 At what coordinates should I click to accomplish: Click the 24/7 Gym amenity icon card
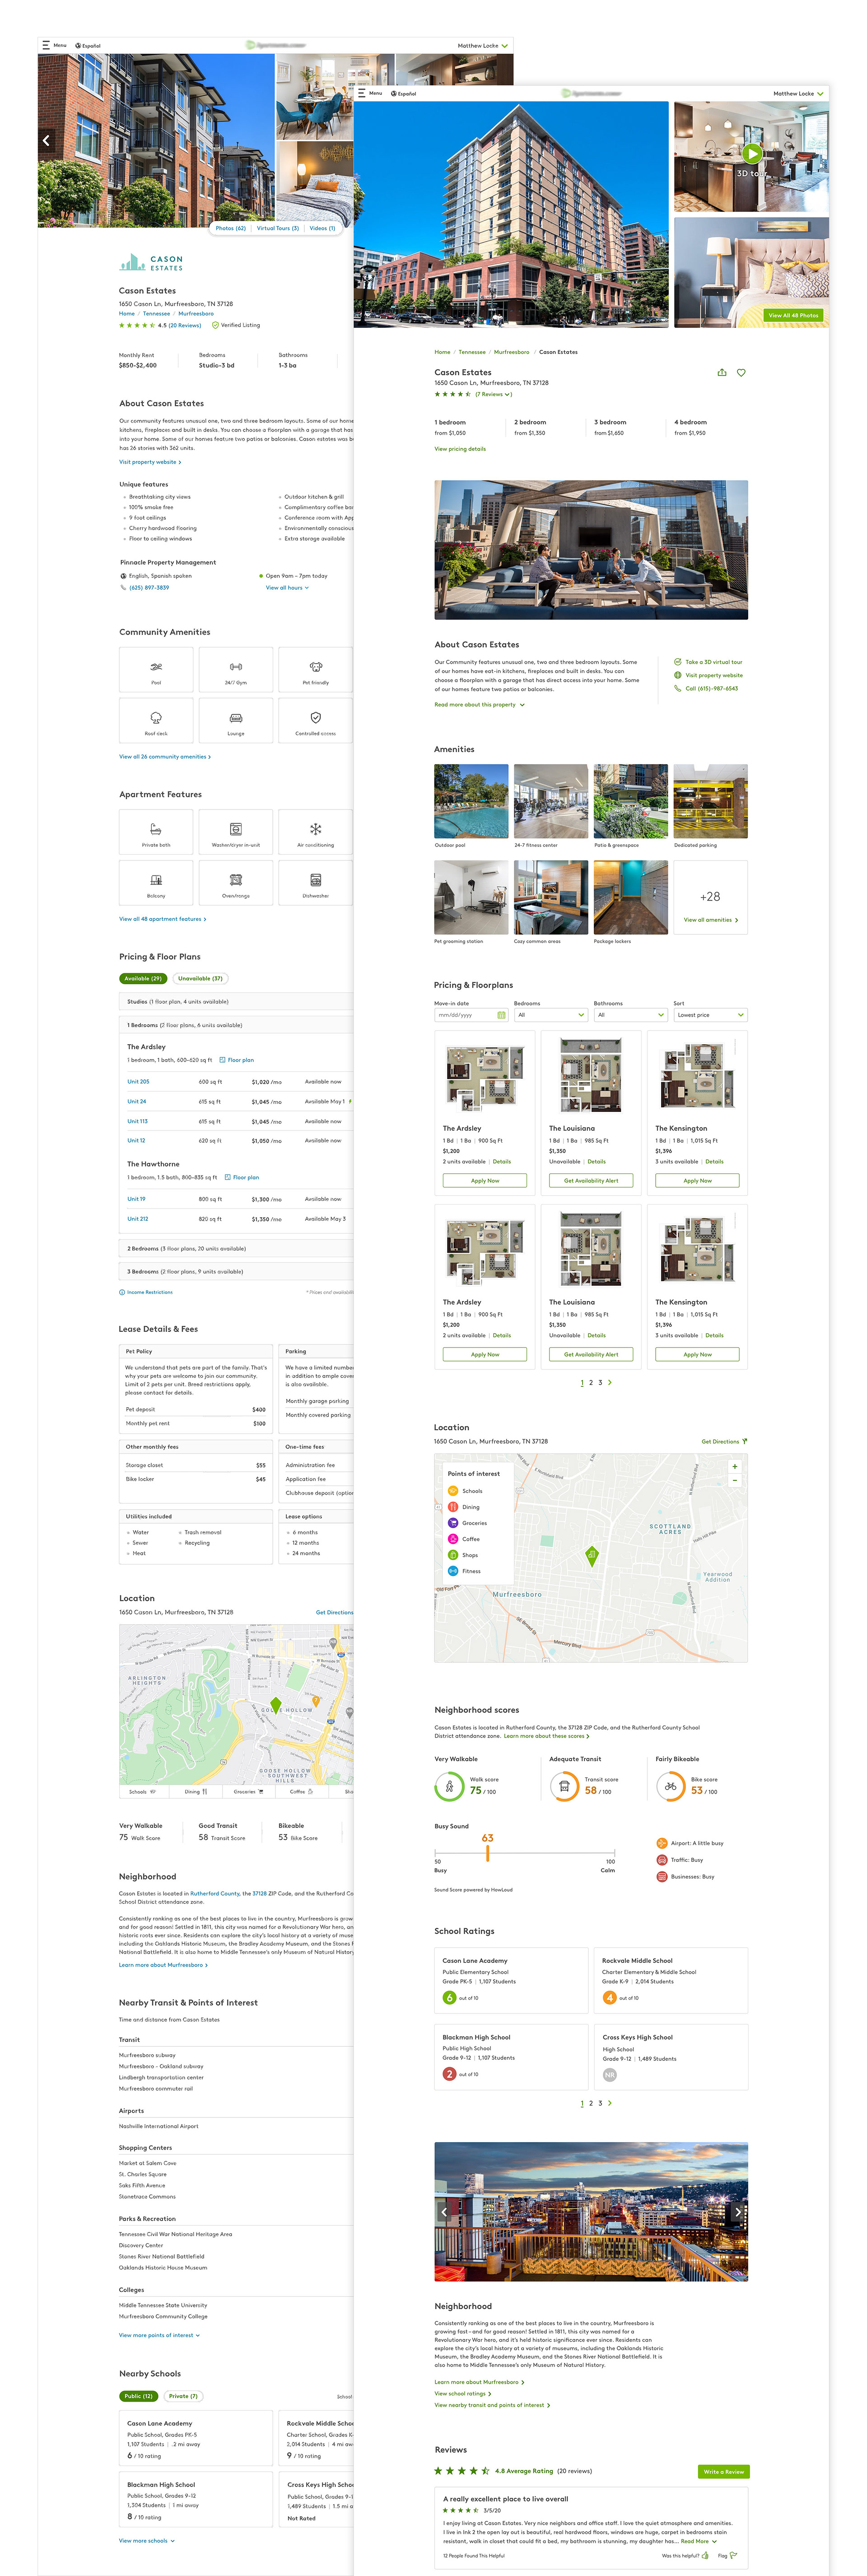click(x=236, y=670)
